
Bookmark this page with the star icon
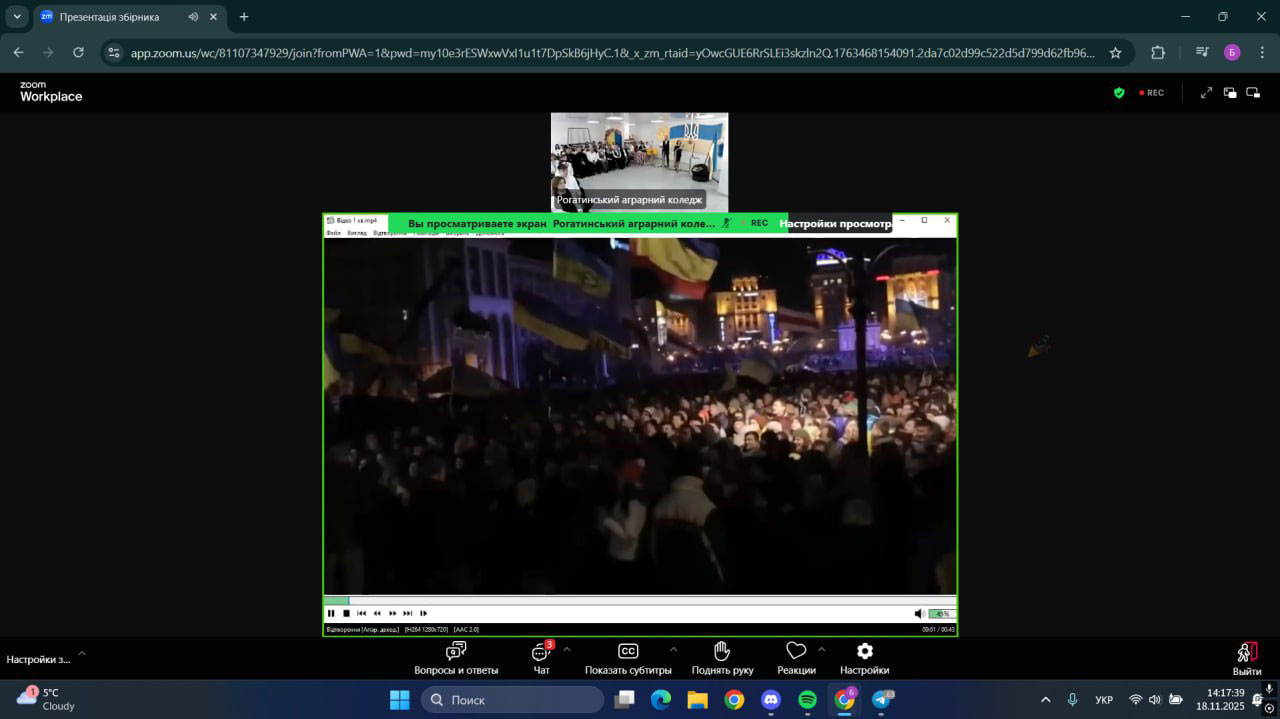click(x=1115, y=53)
